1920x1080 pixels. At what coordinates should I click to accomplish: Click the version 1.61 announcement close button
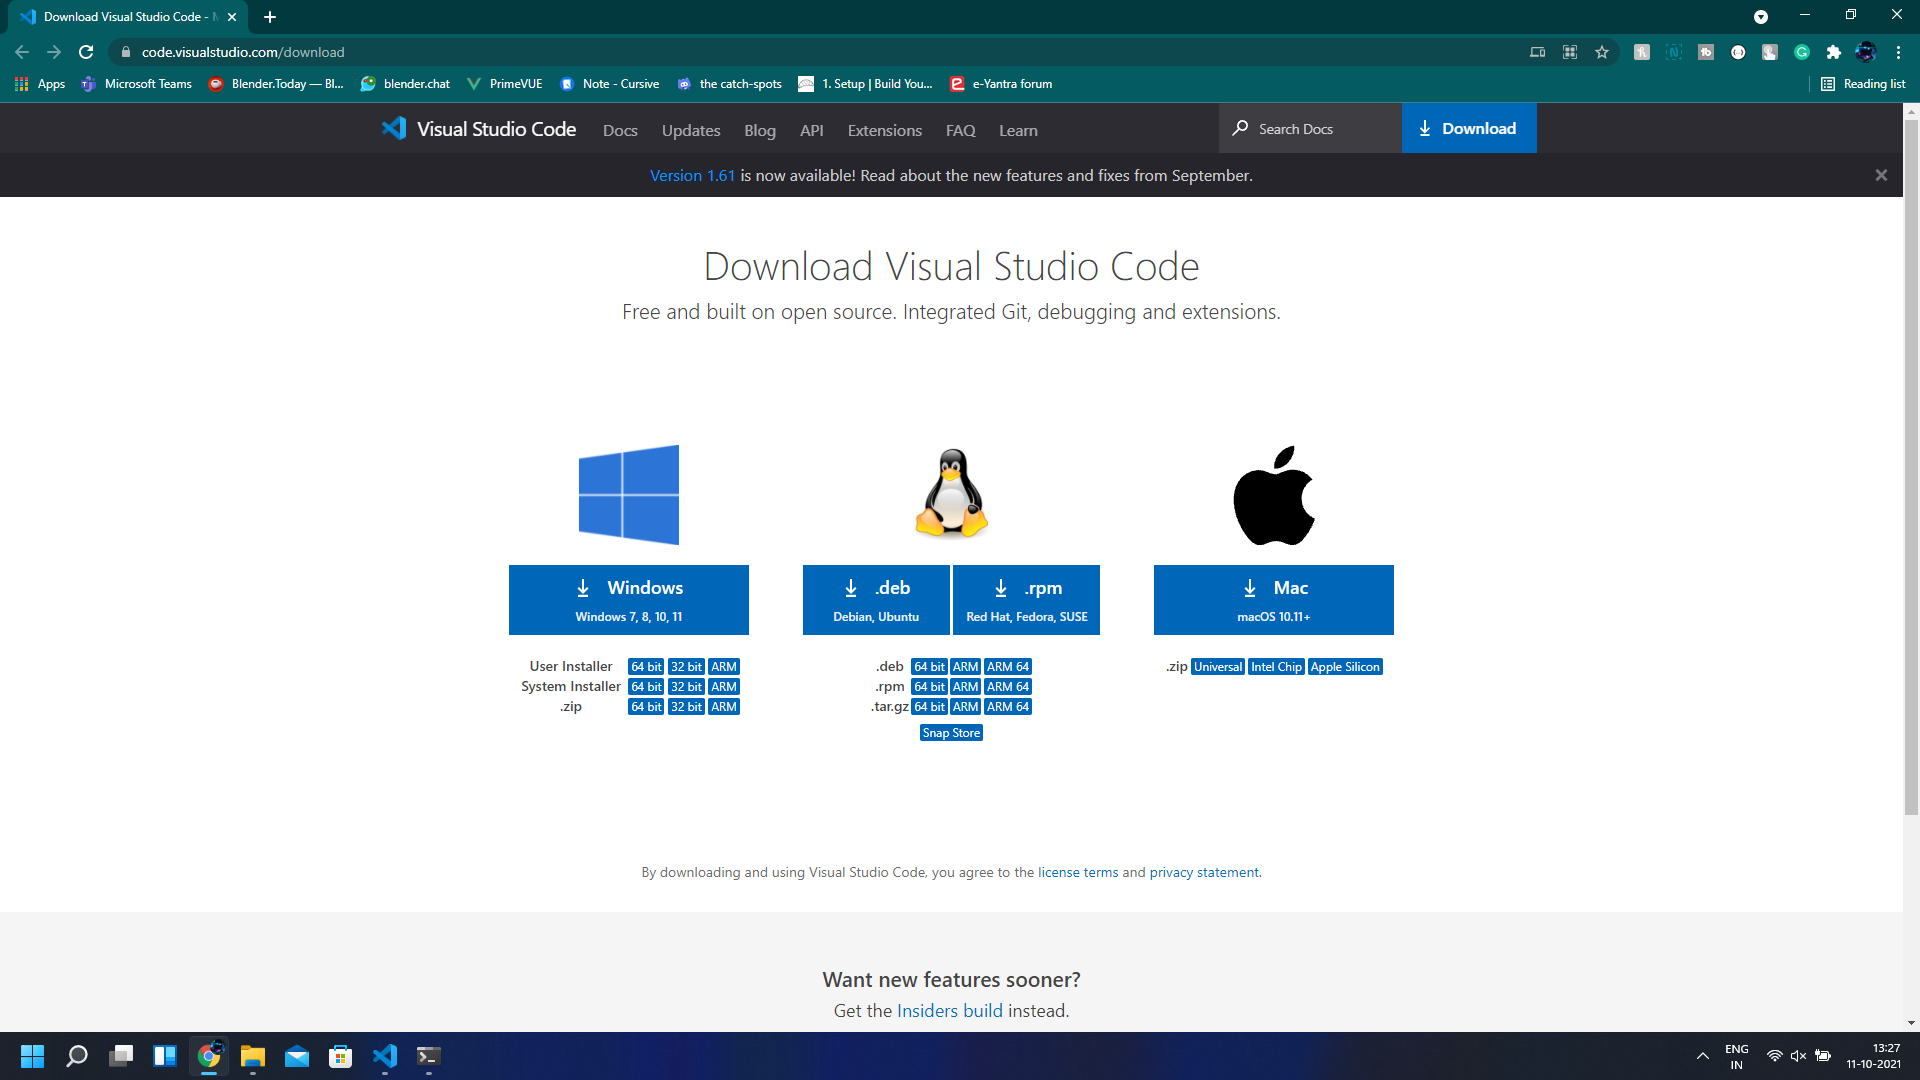click(1882, 174)
